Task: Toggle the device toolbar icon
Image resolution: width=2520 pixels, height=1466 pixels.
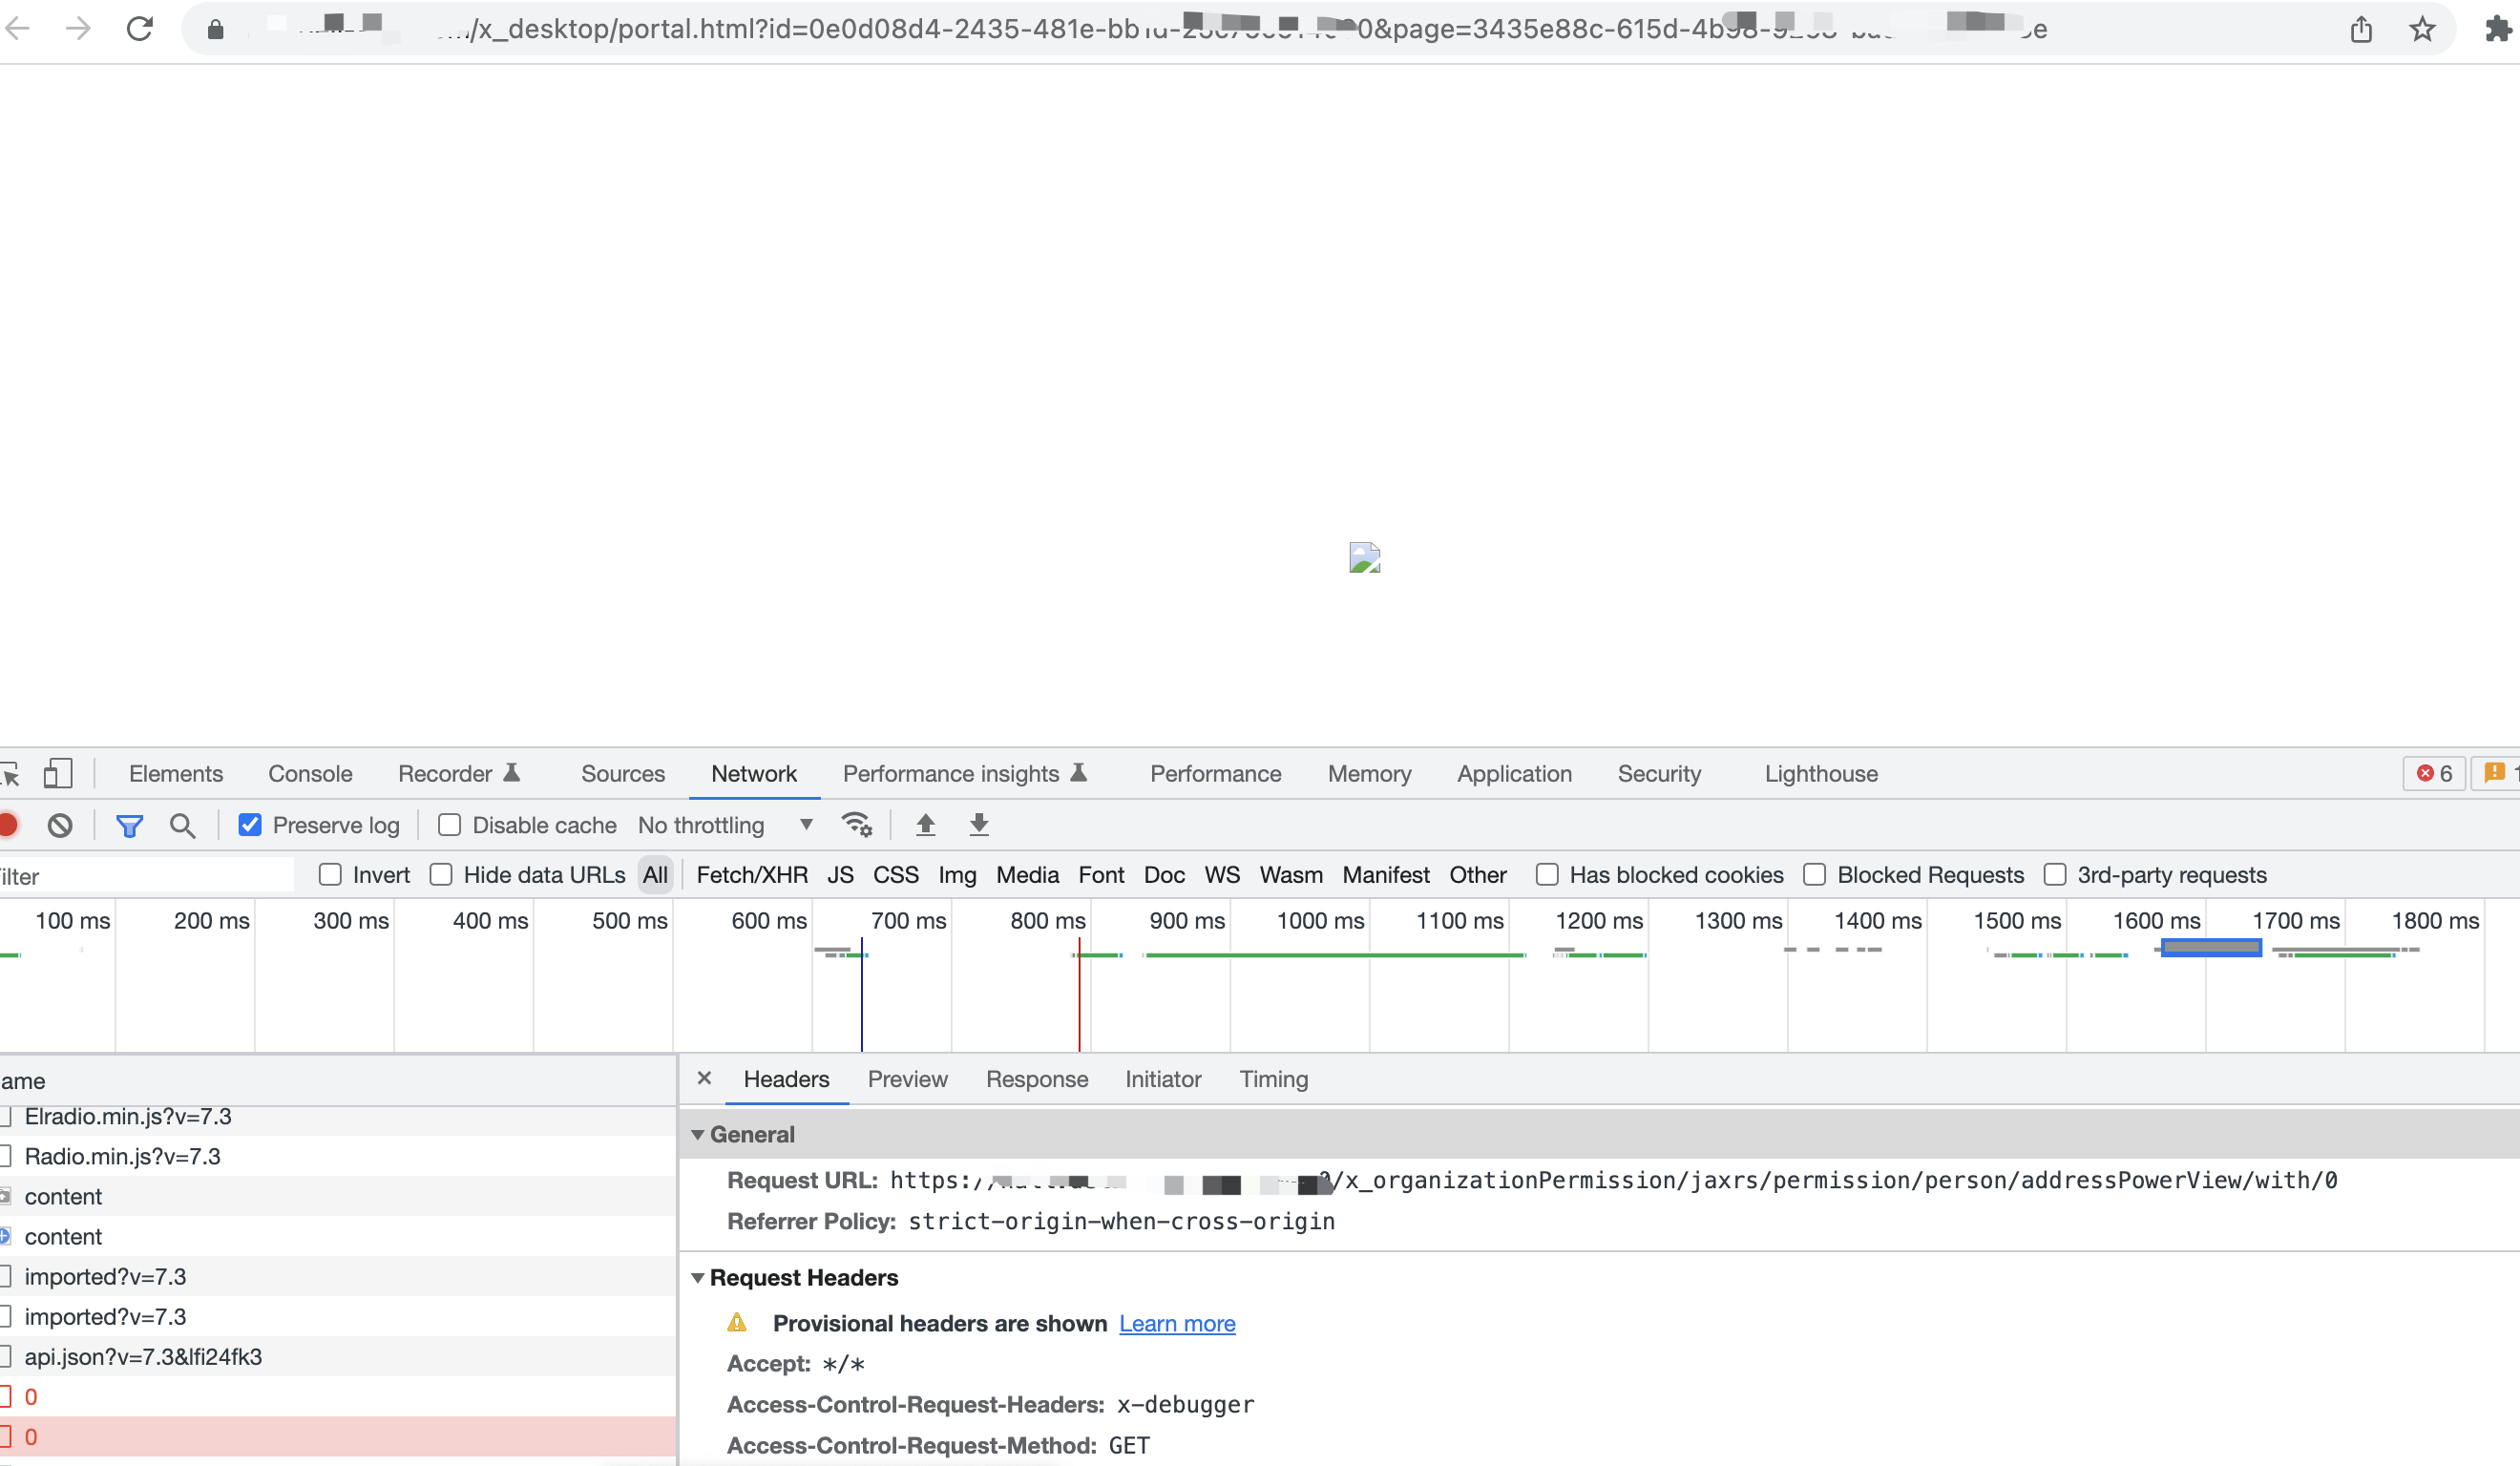Action: pyautogui.click(x=58, y=773)
